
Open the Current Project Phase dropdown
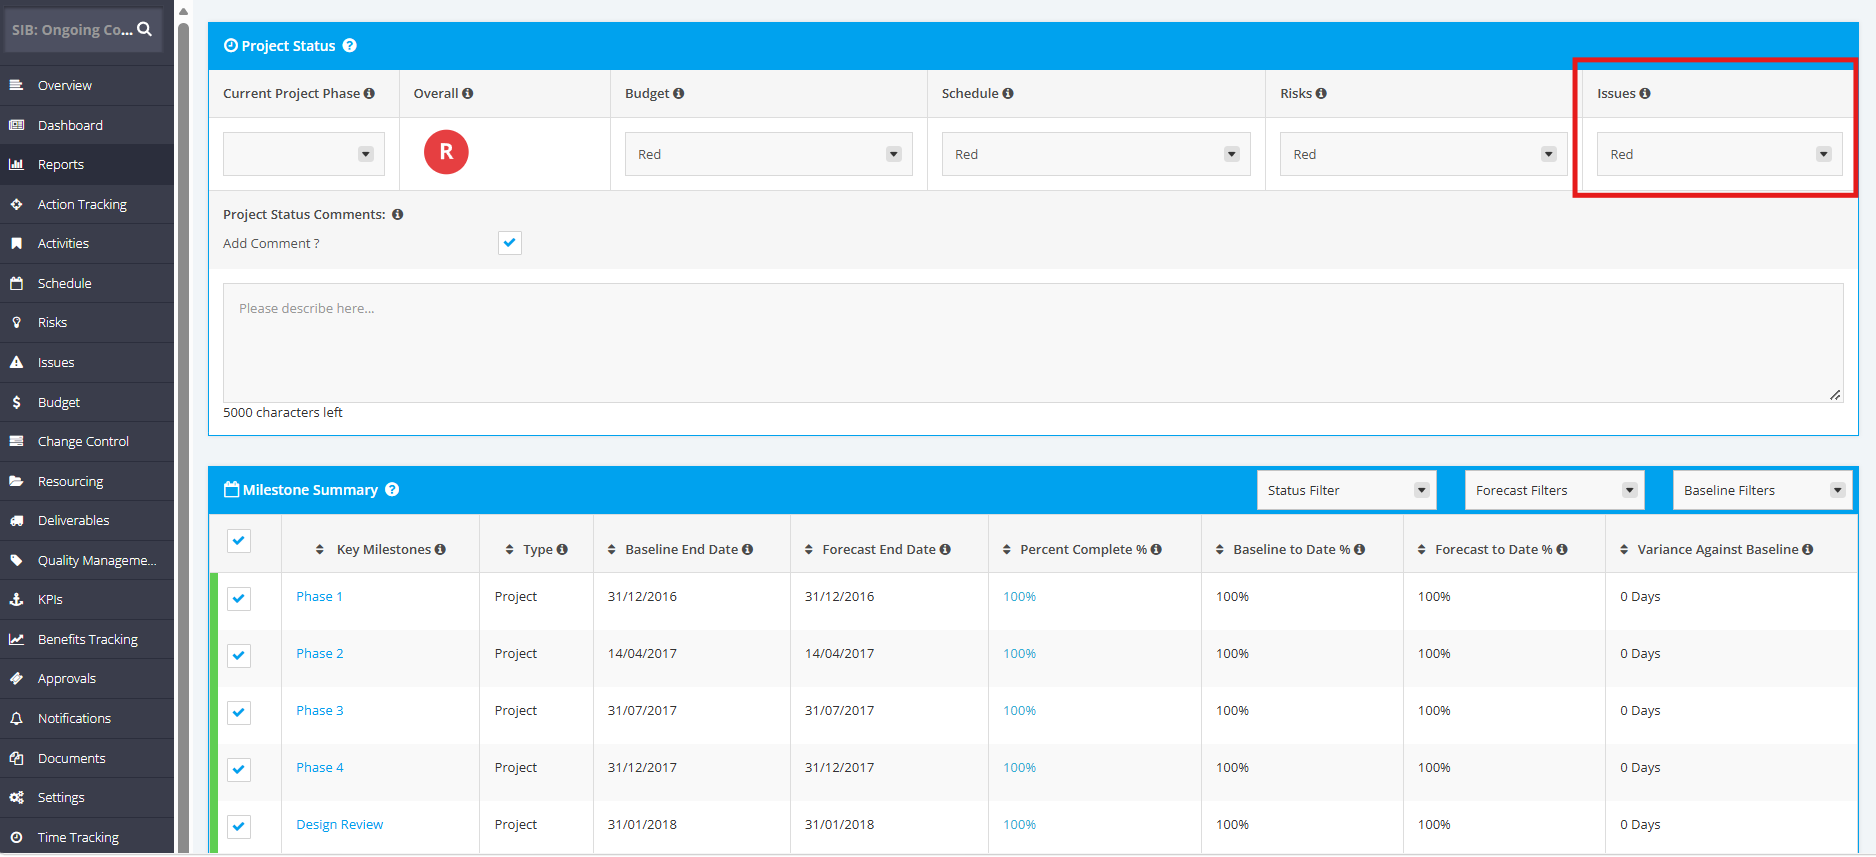tap(304, 154)
